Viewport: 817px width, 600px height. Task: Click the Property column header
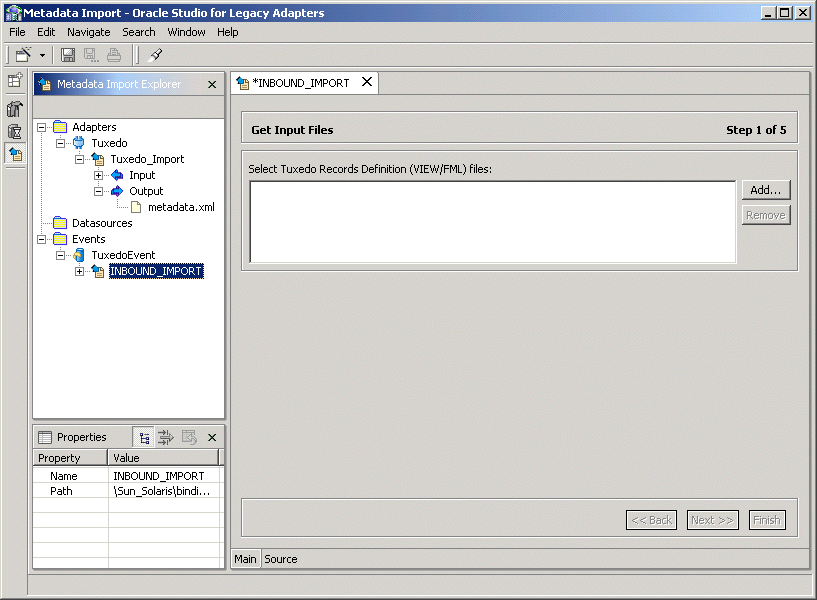(70, 458)
